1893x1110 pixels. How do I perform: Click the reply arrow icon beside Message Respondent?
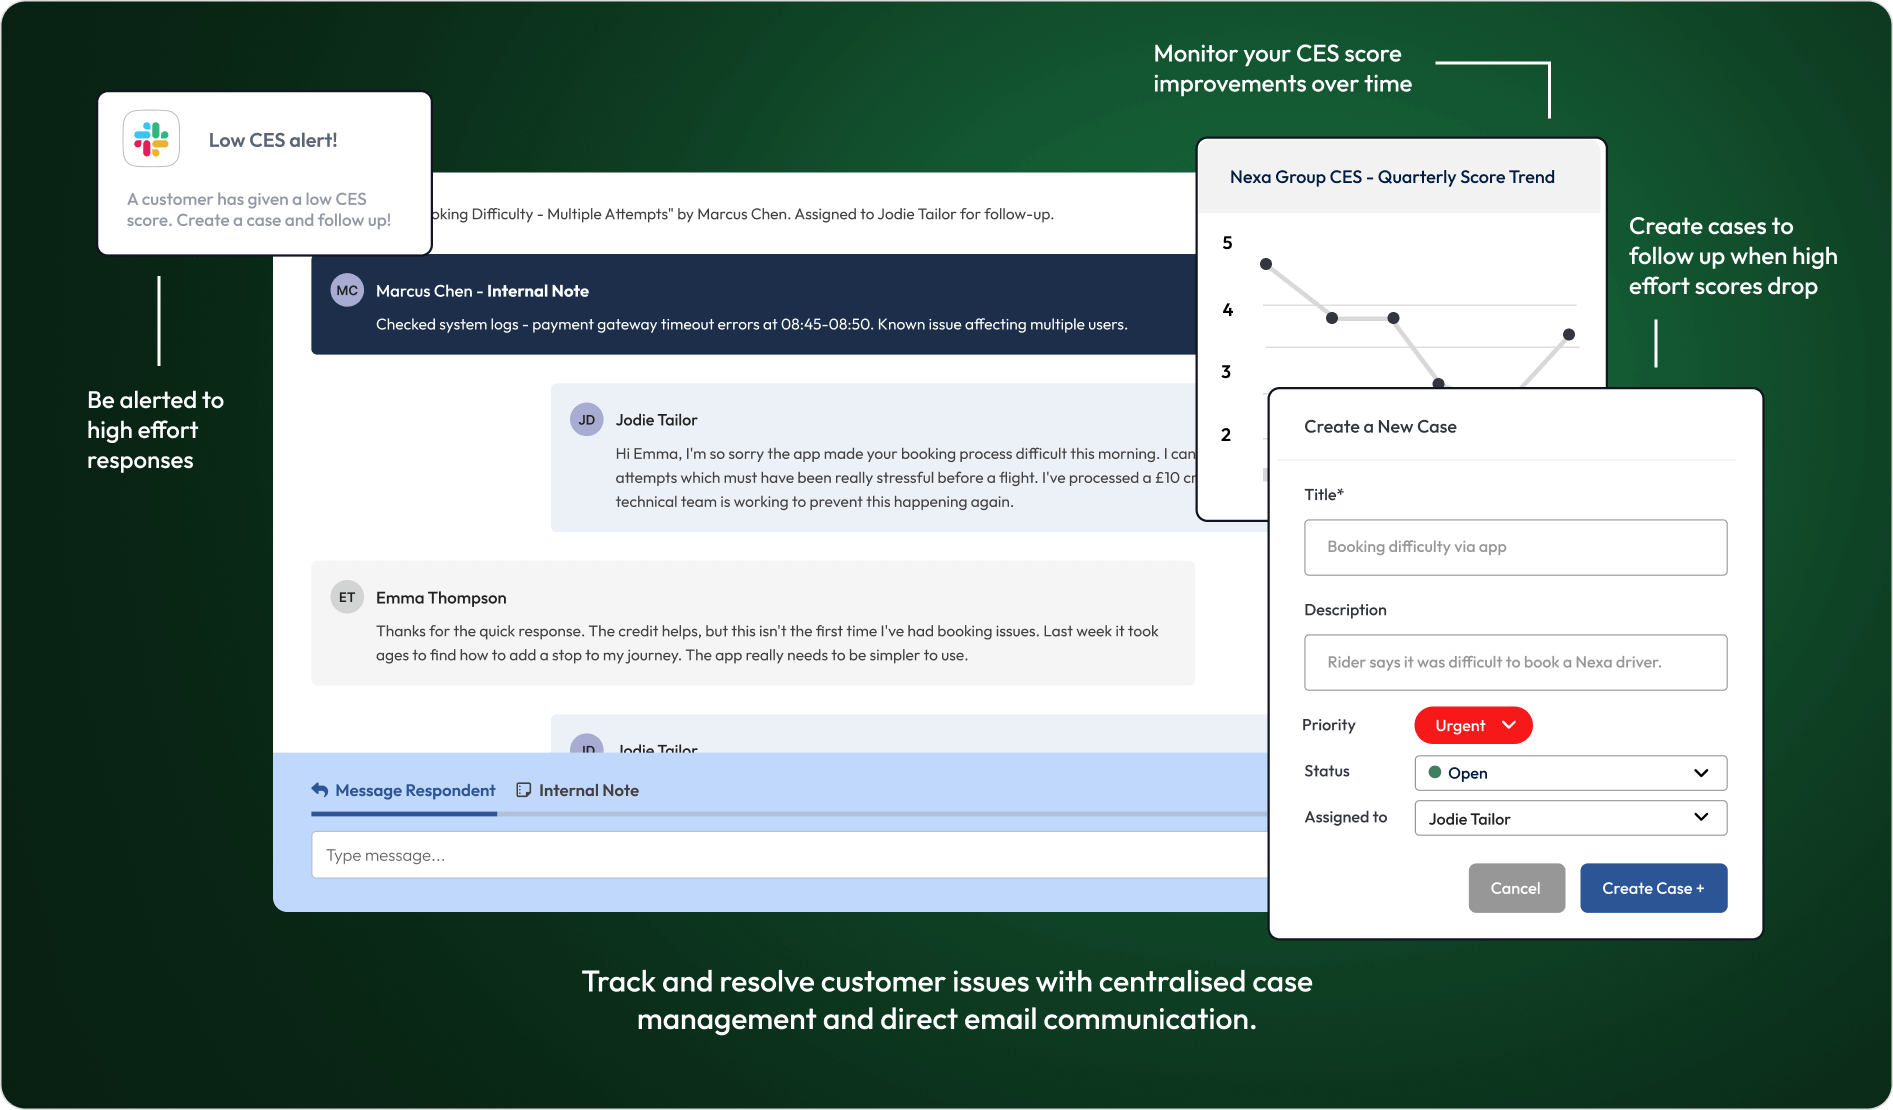[x=320, y=790]
